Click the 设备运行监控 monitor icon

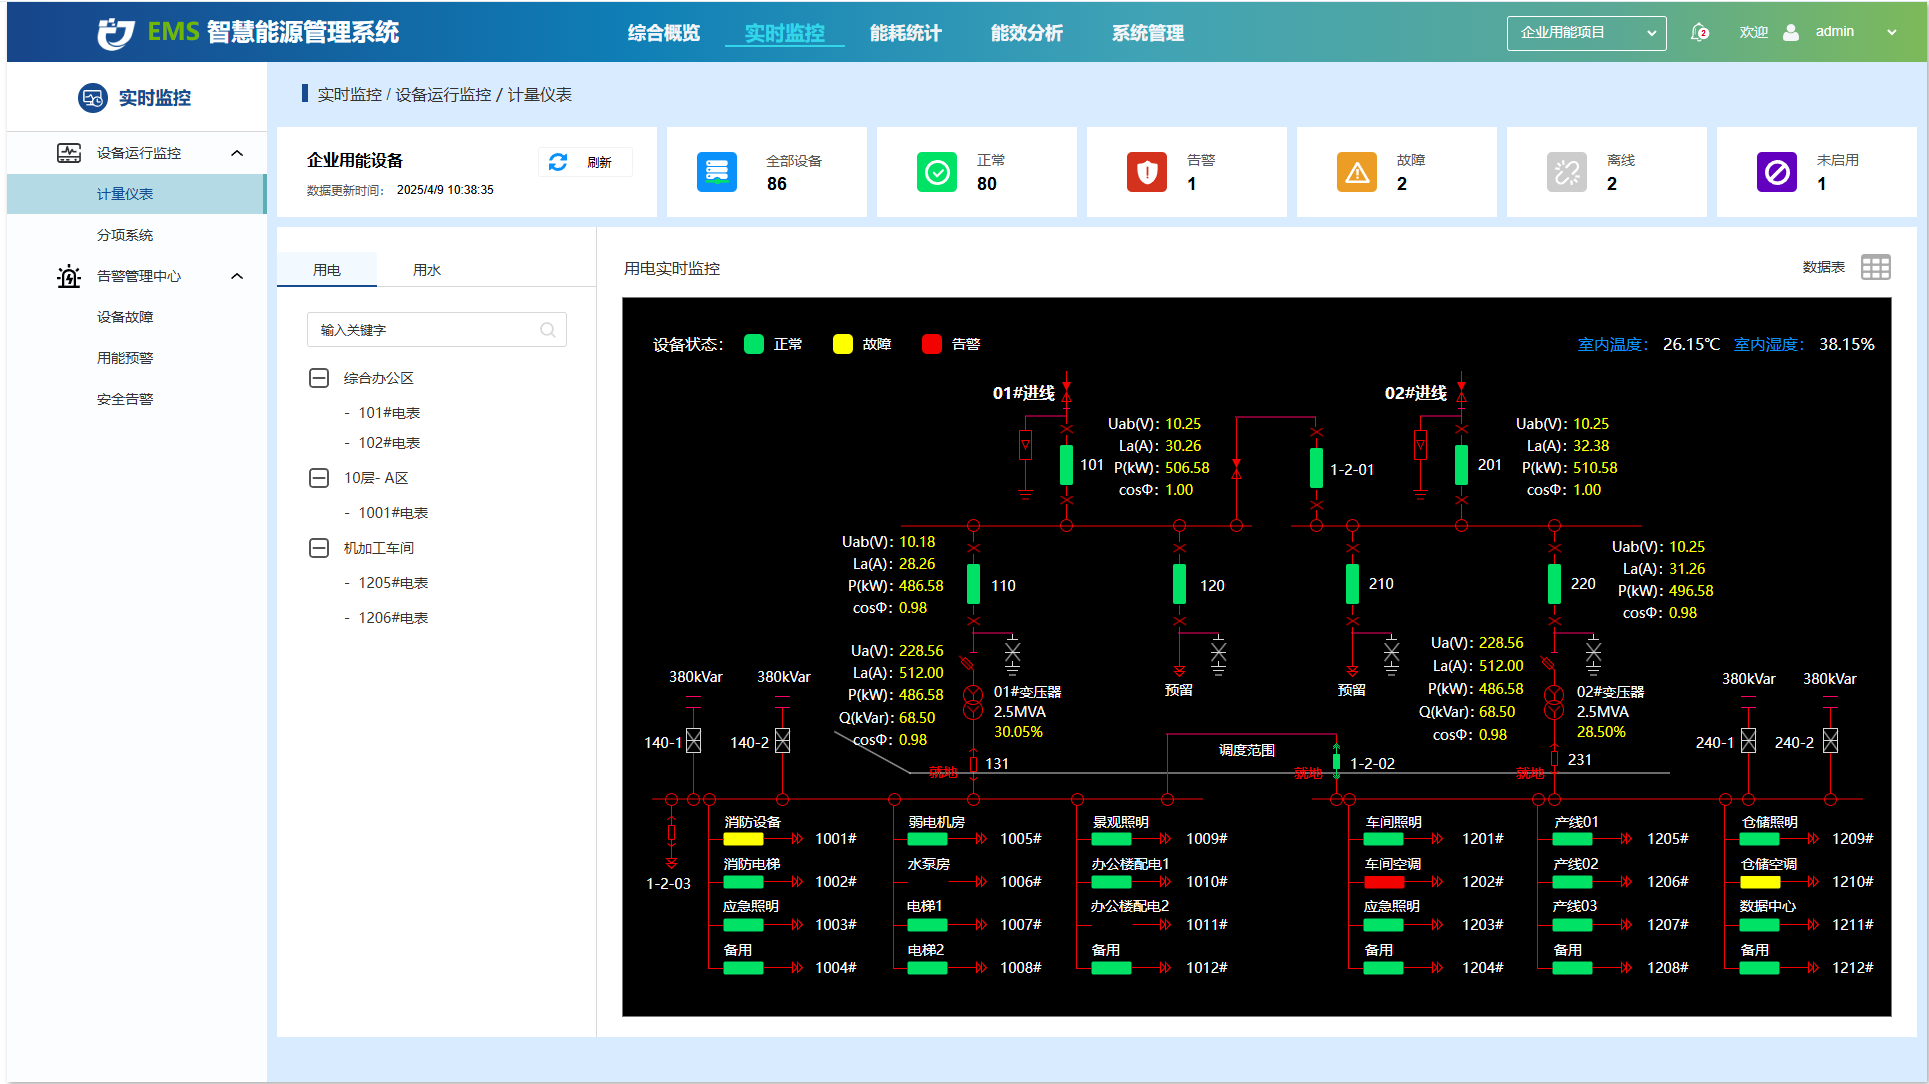[x=69, y=153]
